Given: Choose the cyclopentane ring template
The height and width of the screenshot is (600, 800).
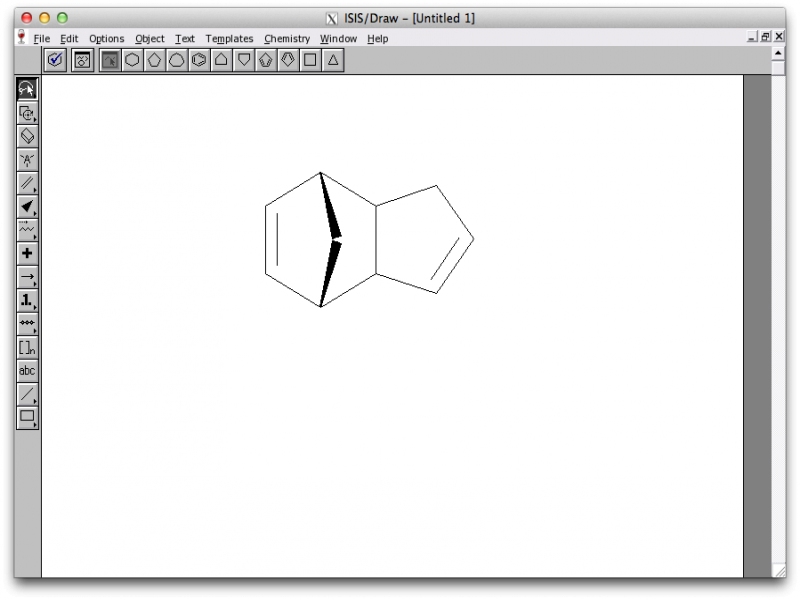Looking at the screenshot, I should click(x=155, y=60).
